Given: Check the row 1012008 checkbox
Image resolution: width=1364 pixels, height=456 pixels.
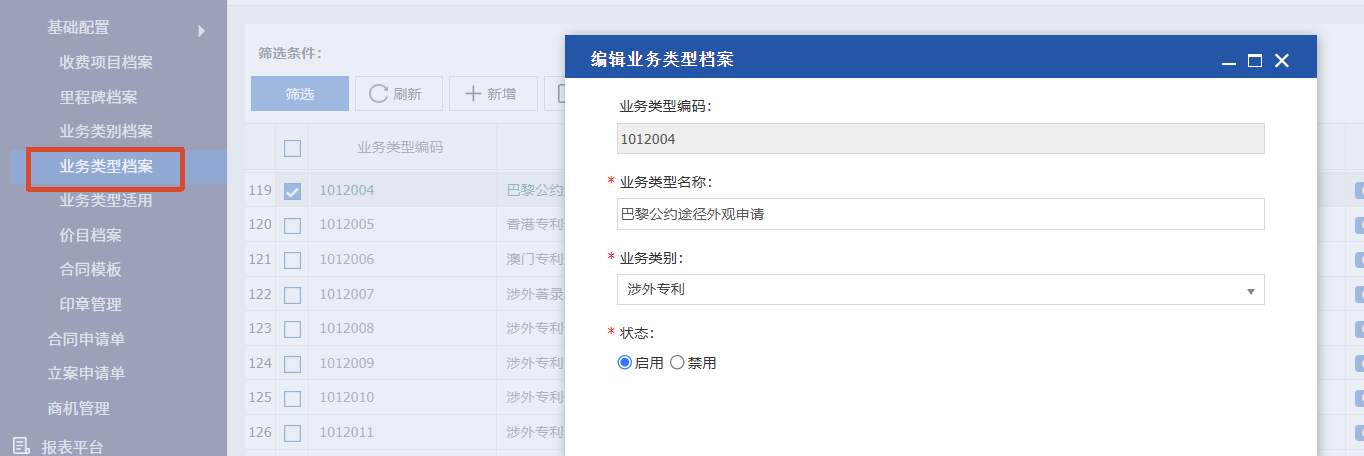Looking at the screenshot, I should tap(292, 329).
